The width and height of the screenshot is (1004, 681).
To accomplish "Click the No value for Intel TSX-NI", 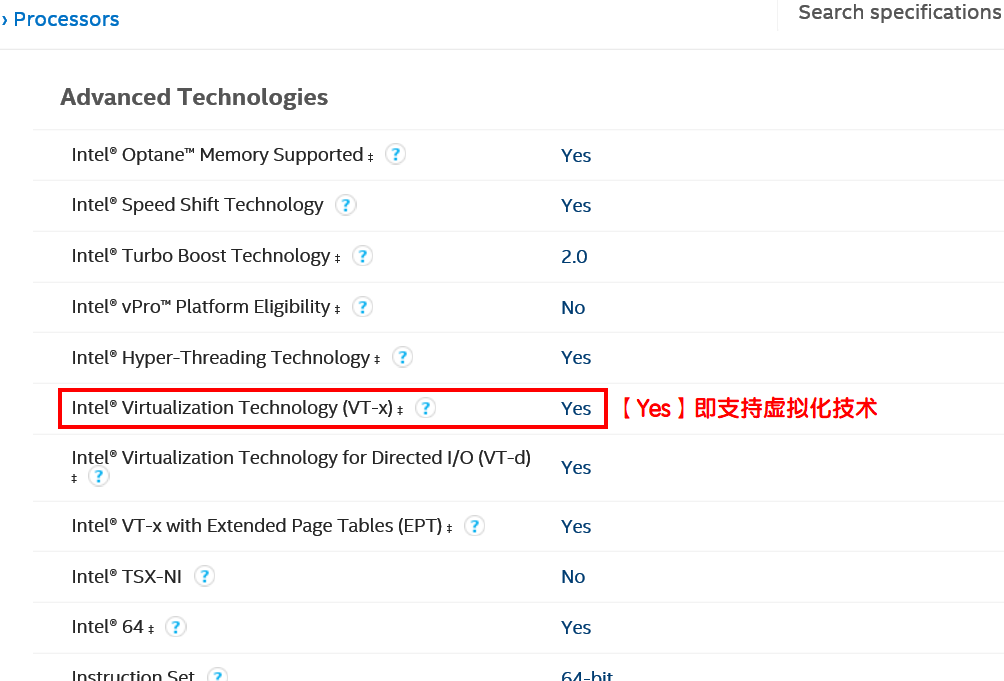I will 573,576.
